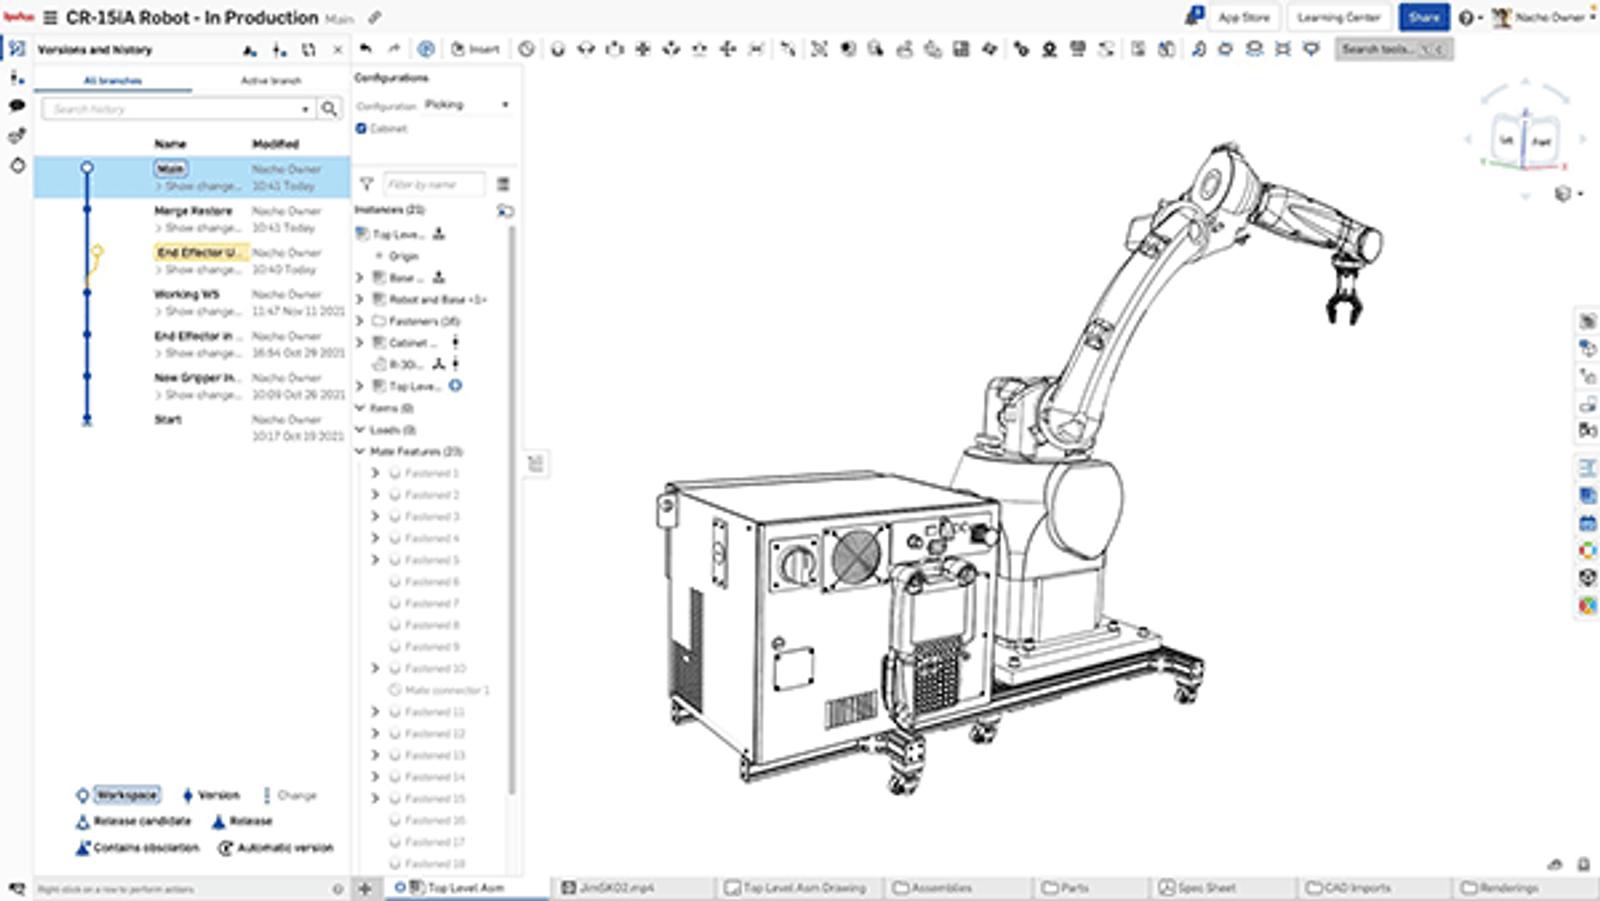The image size is (1600, 901).
Task: Click the Insert parts and assemblies tool
Action: tap(476, 49)
